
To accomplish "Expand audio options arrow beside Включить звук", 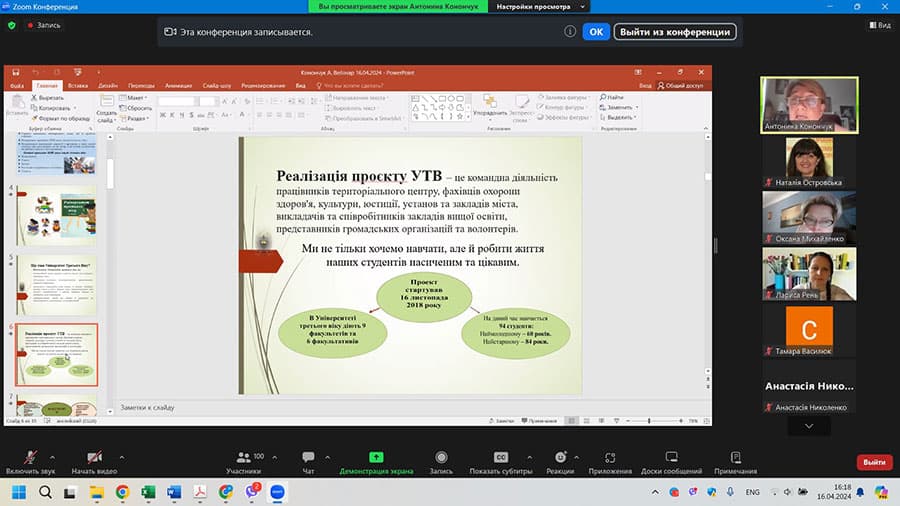I will pos(54,455).
